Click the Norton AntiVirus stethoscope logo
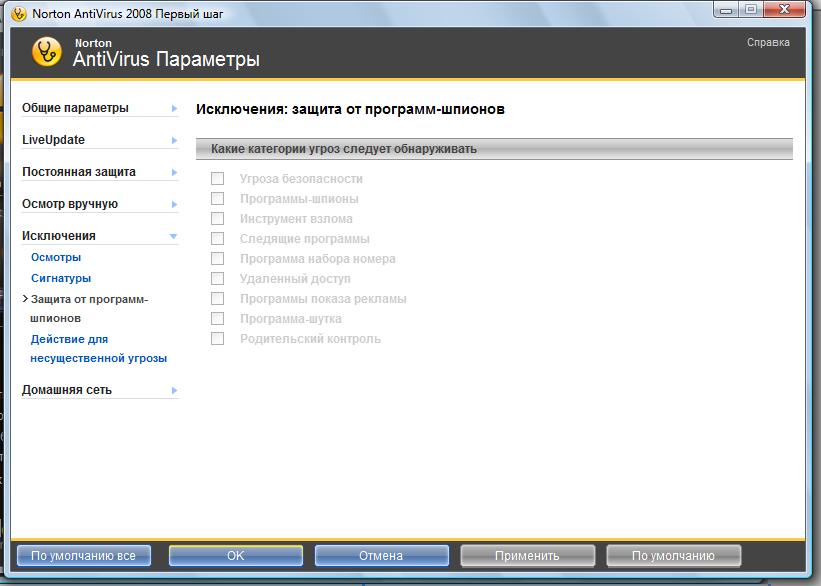Screen dimensions: 821x586 tap(47, 51)
